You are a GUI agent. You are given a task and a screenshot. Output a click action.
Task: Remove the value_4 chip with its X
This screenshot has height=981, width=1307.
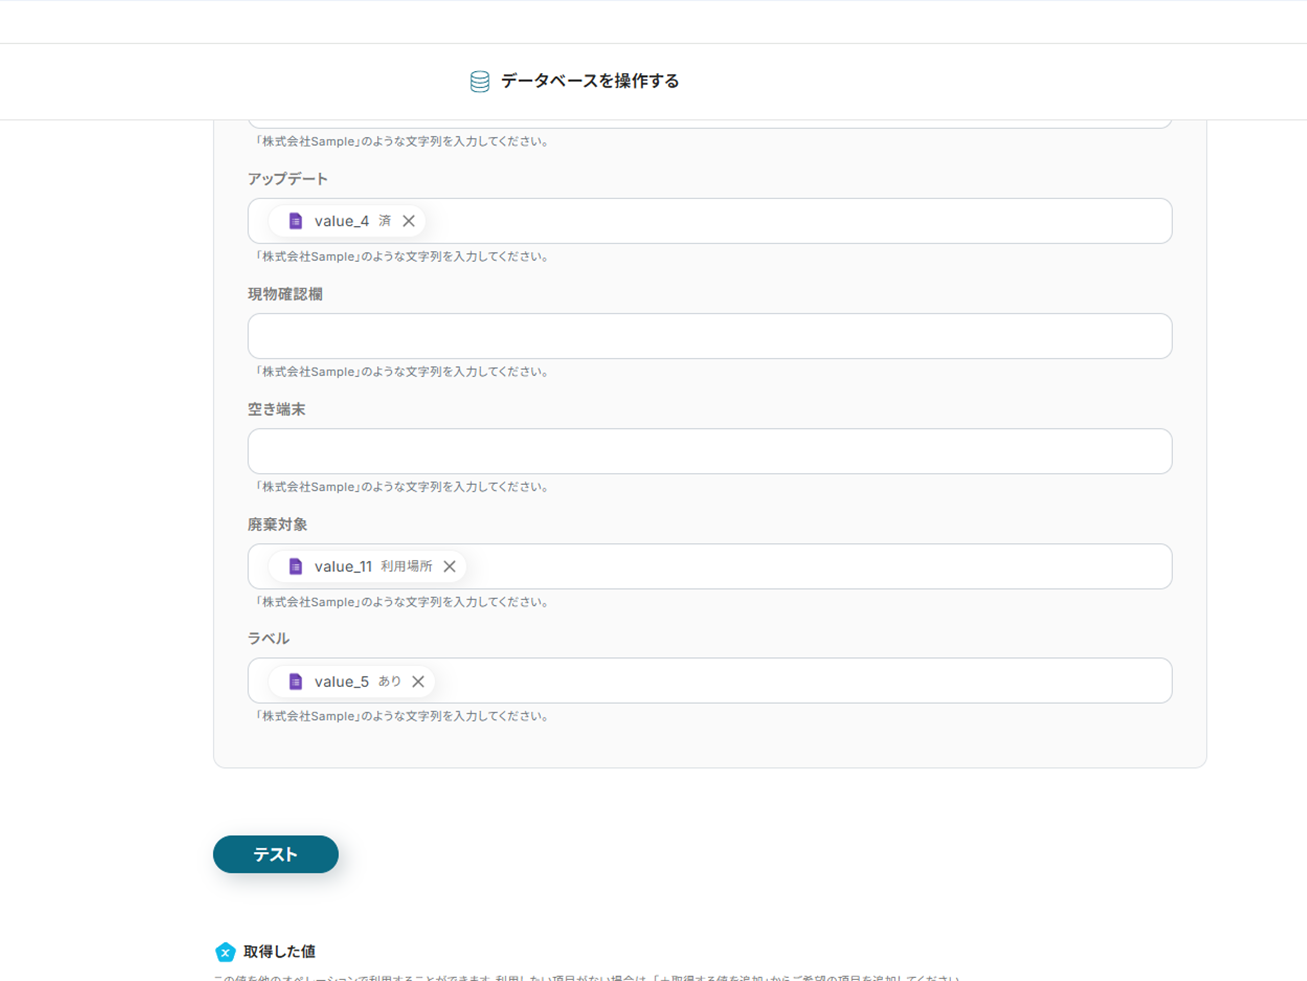(x=409, y=221)
